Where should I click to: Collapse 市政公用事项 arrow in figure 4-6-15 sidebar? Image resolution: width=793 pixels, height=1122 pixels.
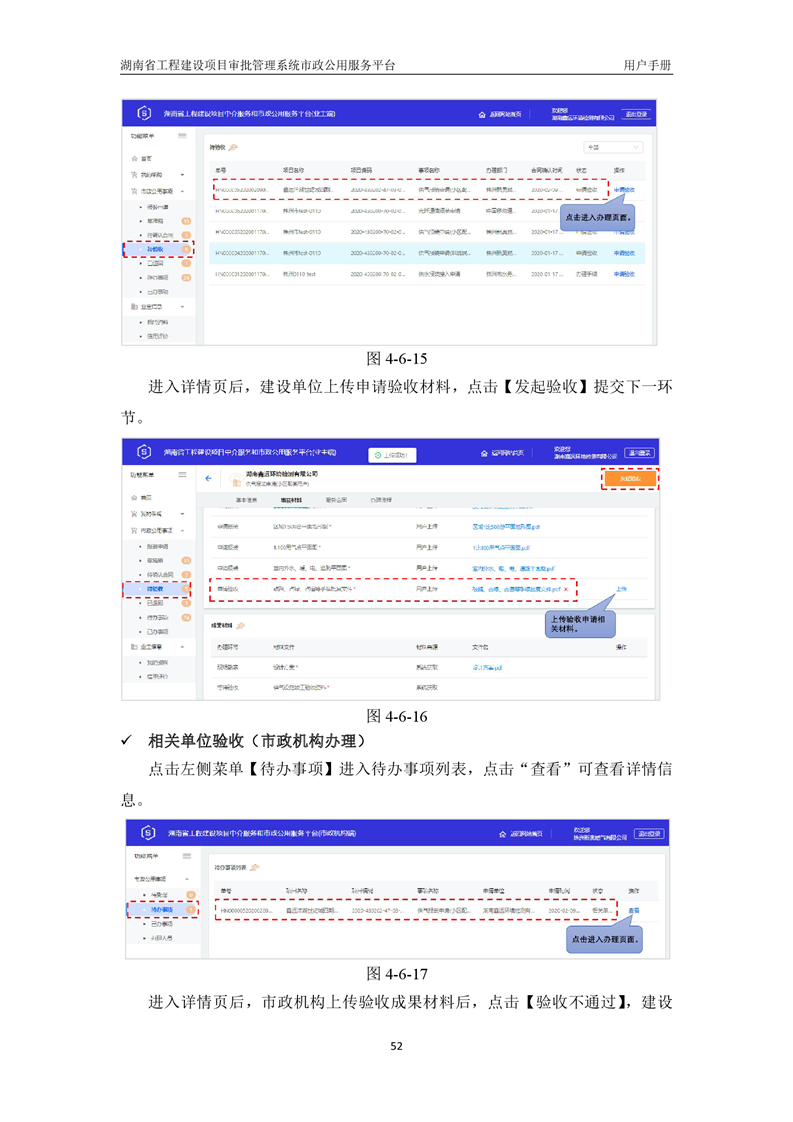click(x=183, y=191)
